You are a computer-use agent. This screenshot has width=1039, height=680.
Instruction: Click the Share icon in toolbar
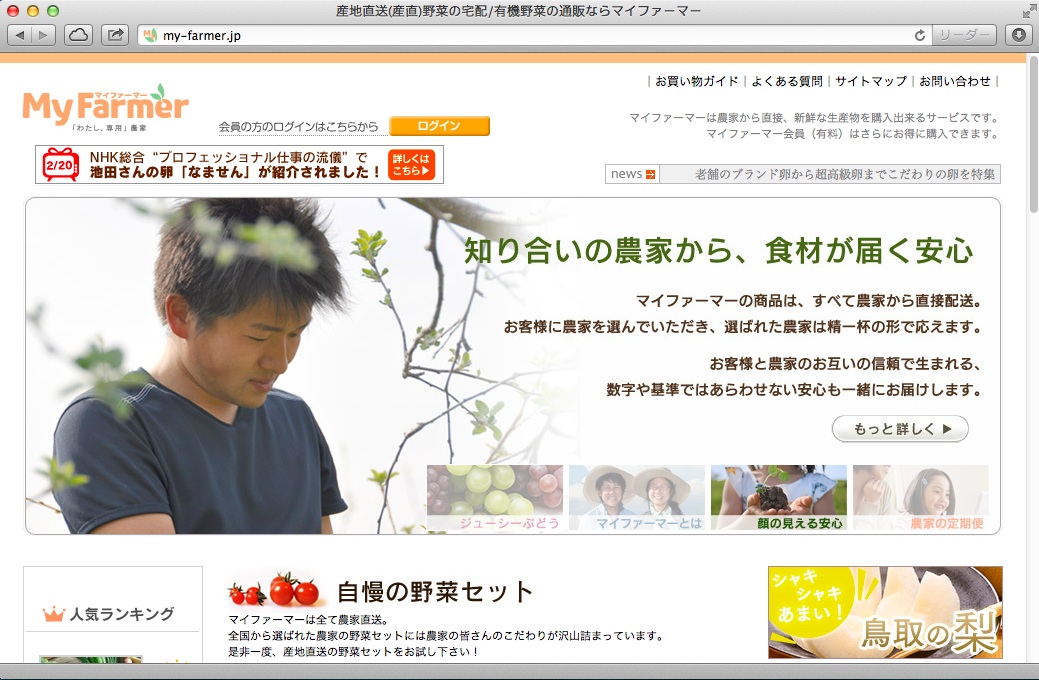coord(115,35)
